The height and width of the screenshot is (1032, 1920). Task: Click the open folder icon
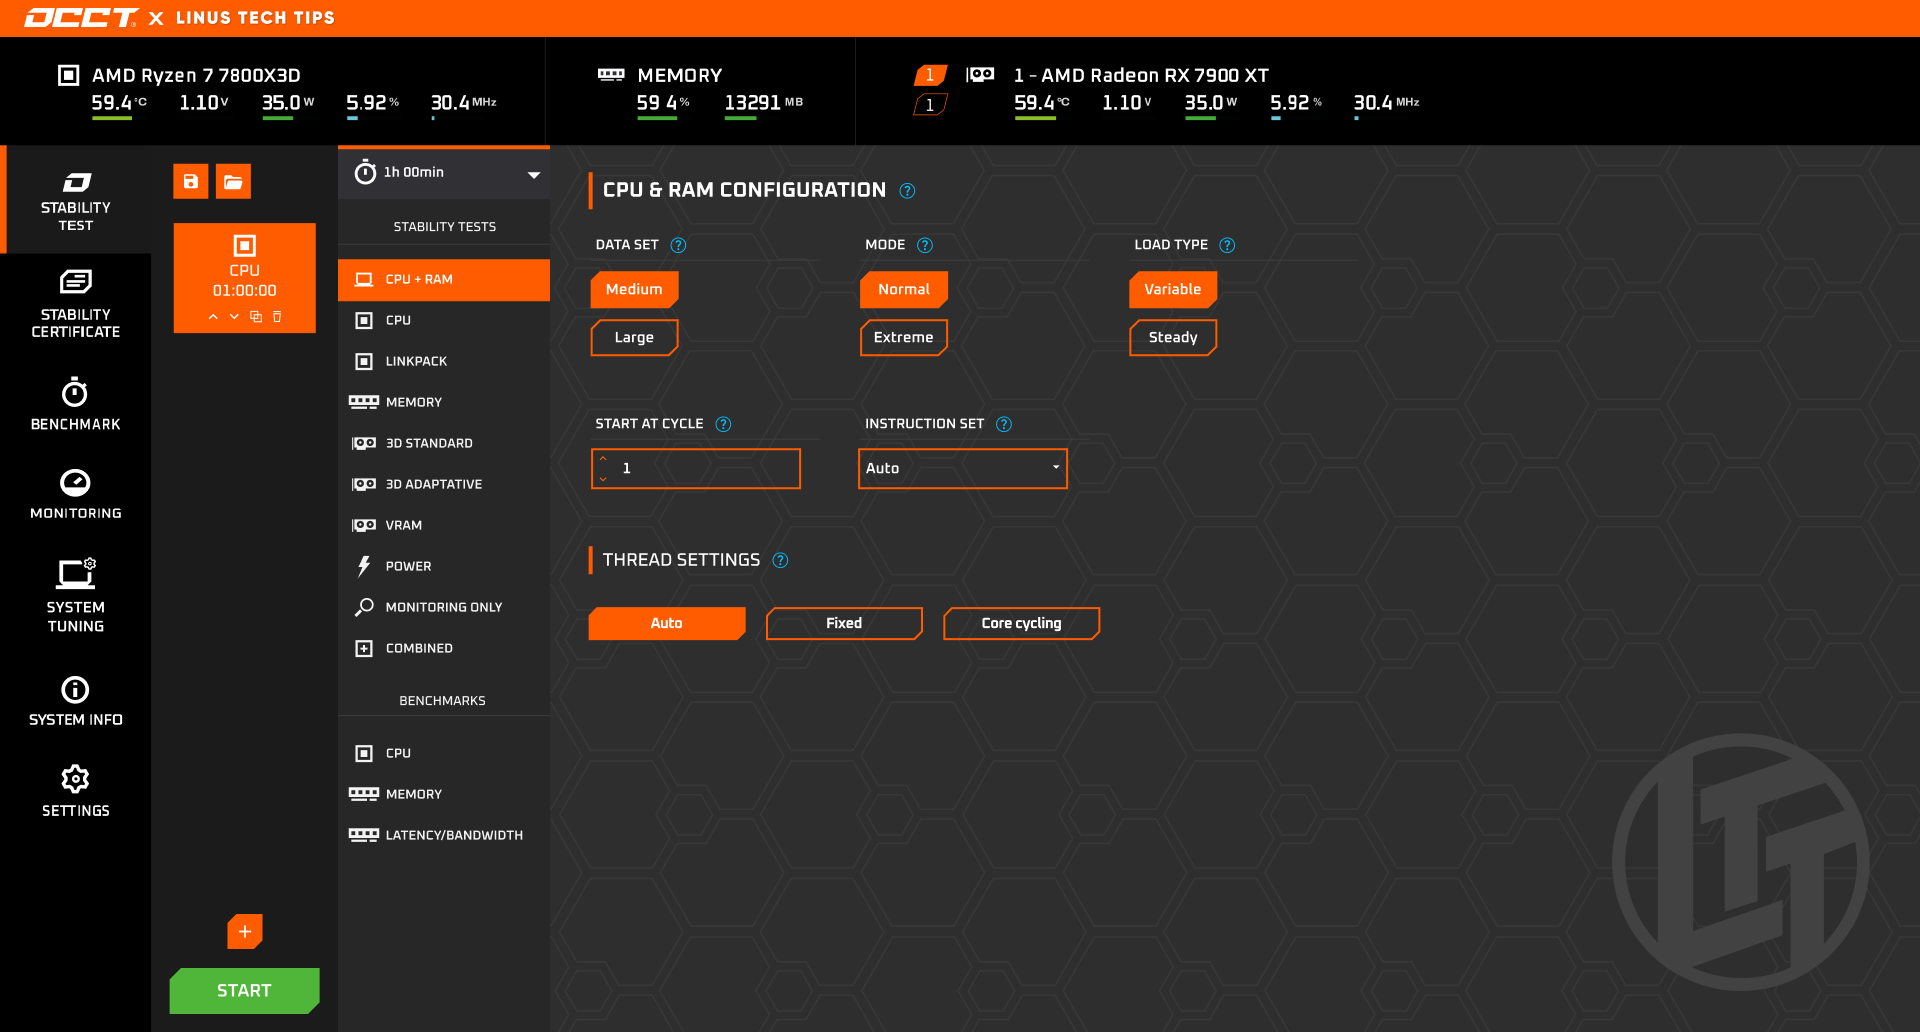(x=233, y=181)
